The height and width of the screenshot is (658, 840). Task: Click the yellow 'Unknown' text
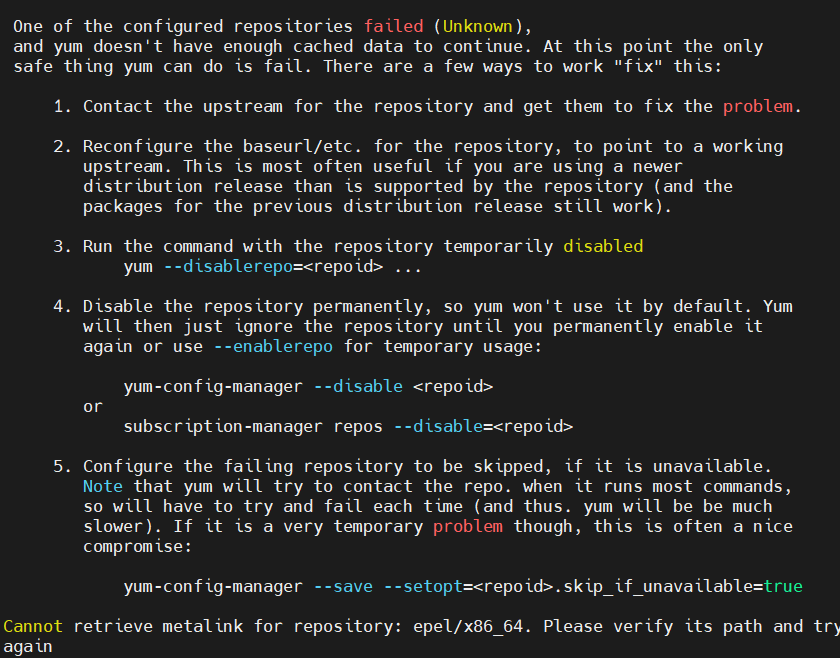(477, 26)
